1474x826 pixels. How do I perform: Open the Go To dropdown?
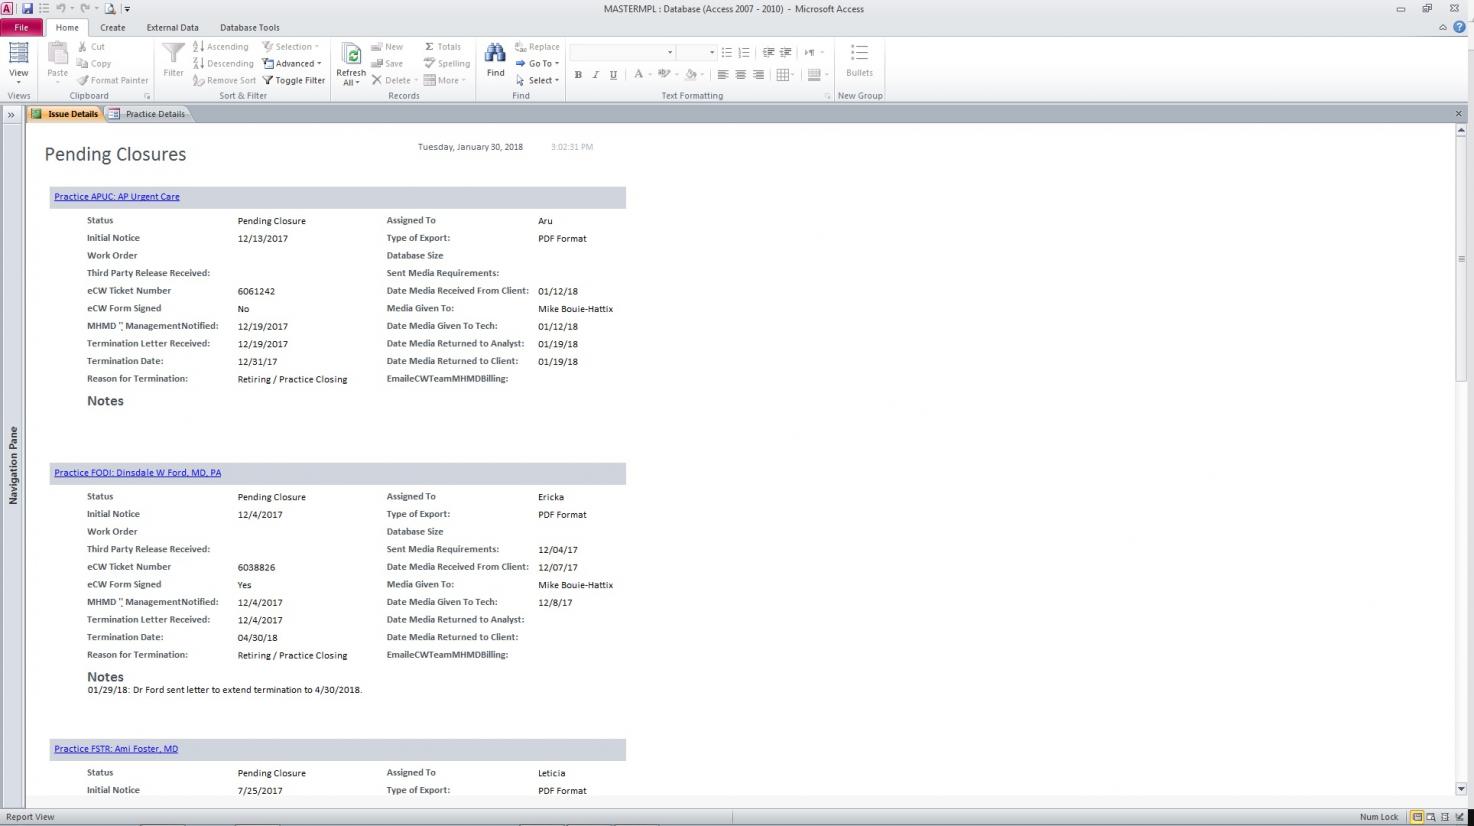536,64
